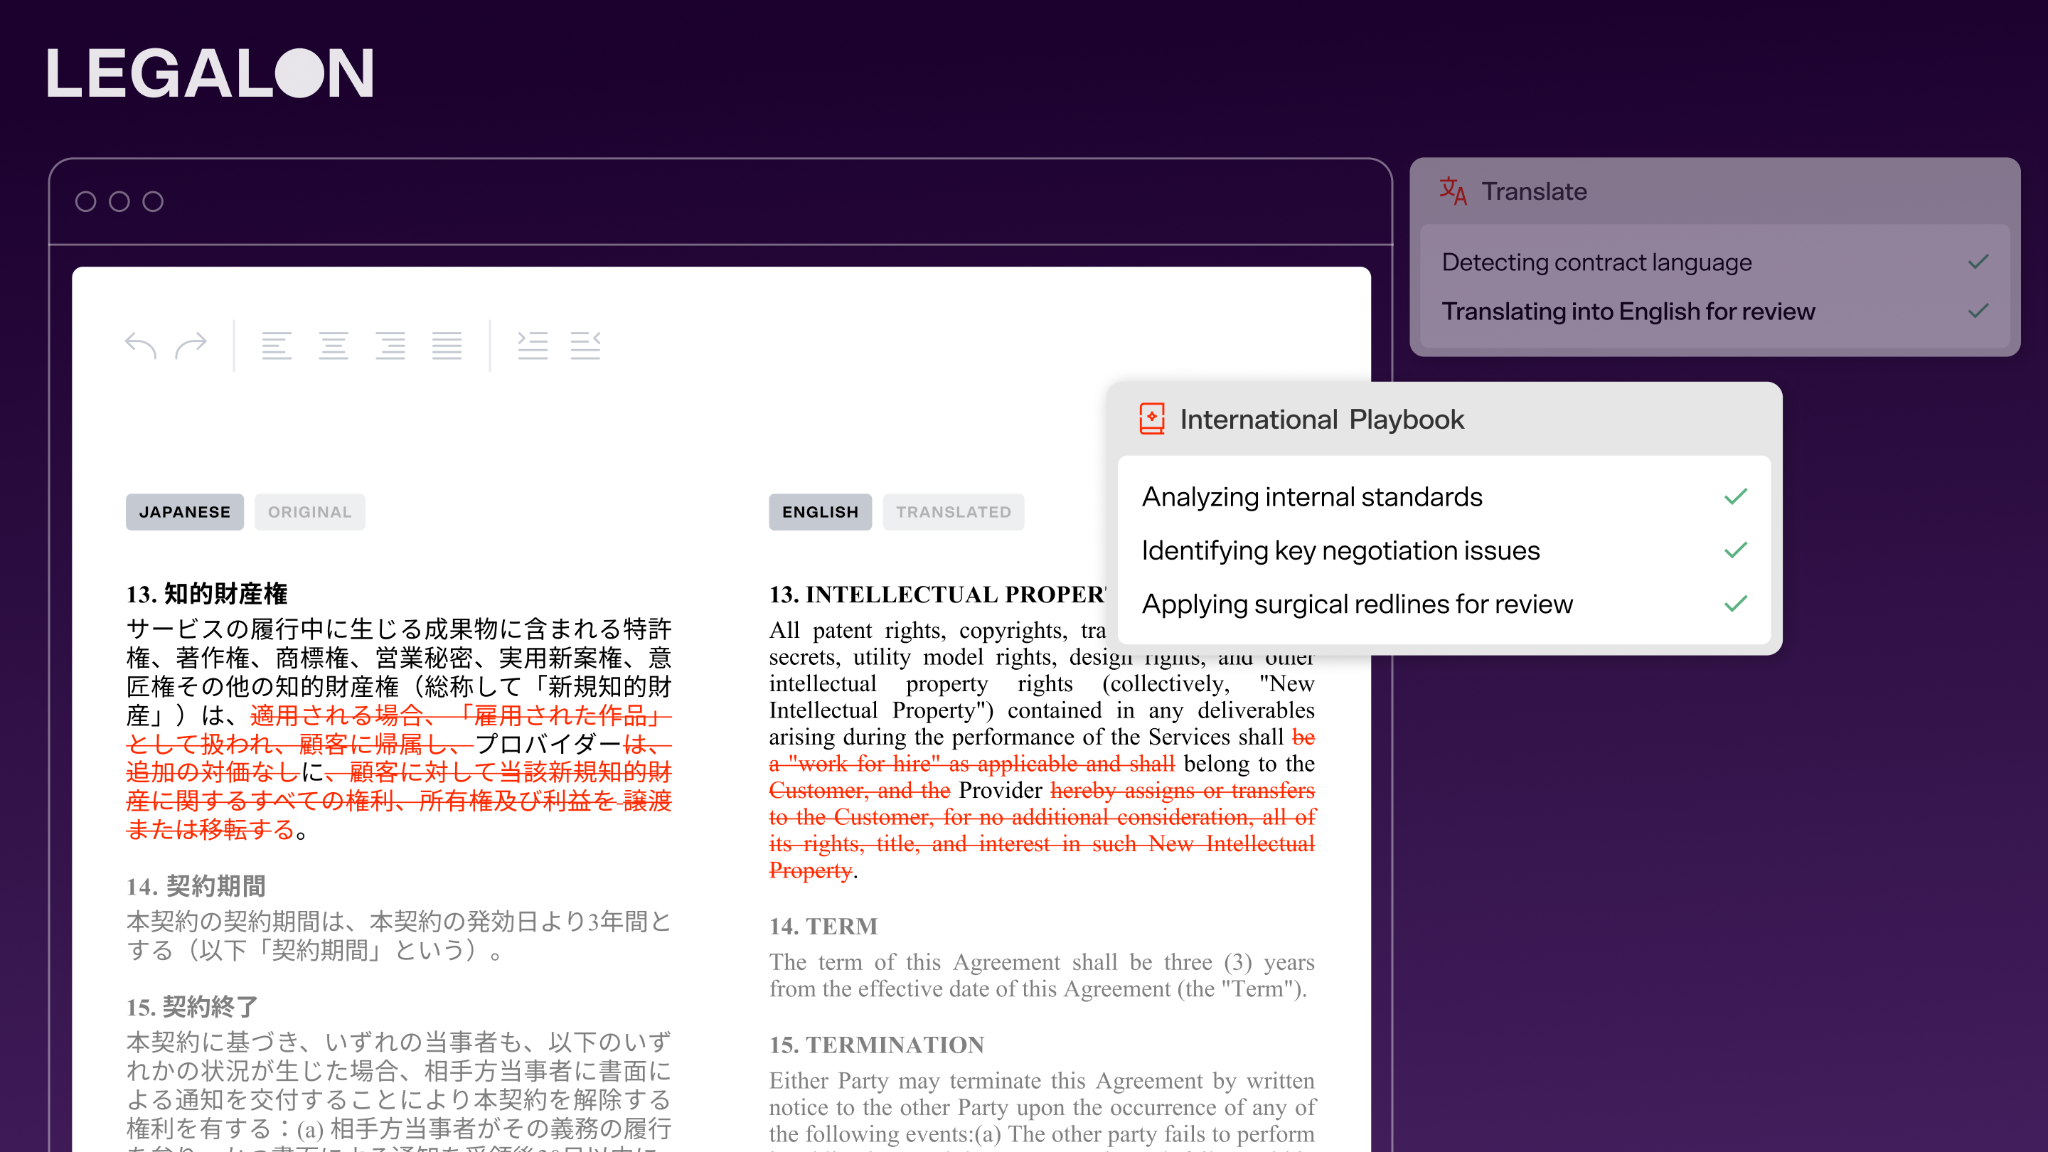
Task: Click checkmark beside Analyzing internal standards
Action: click(x=1736, y=497)
